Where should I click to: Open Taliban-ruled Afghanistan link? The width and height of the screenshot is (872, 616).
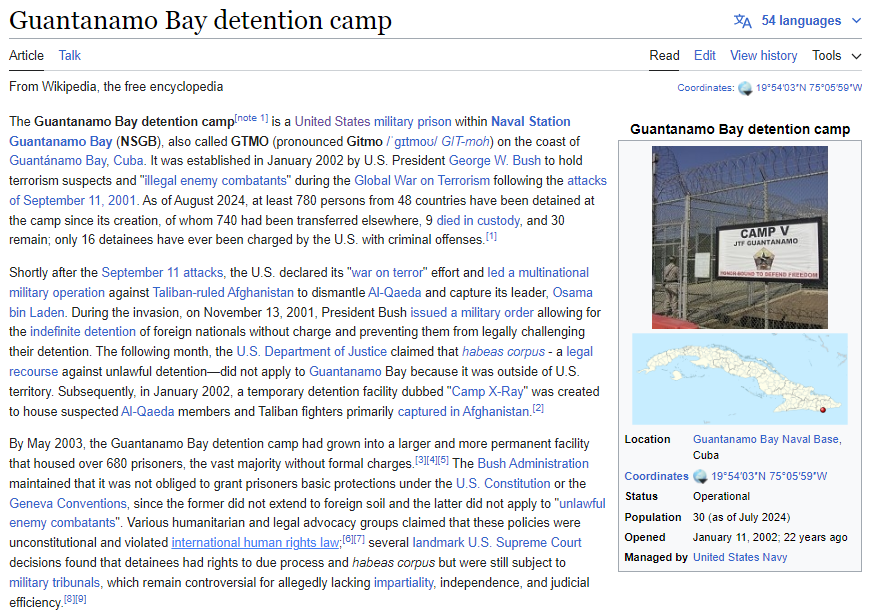click(223, 292)
